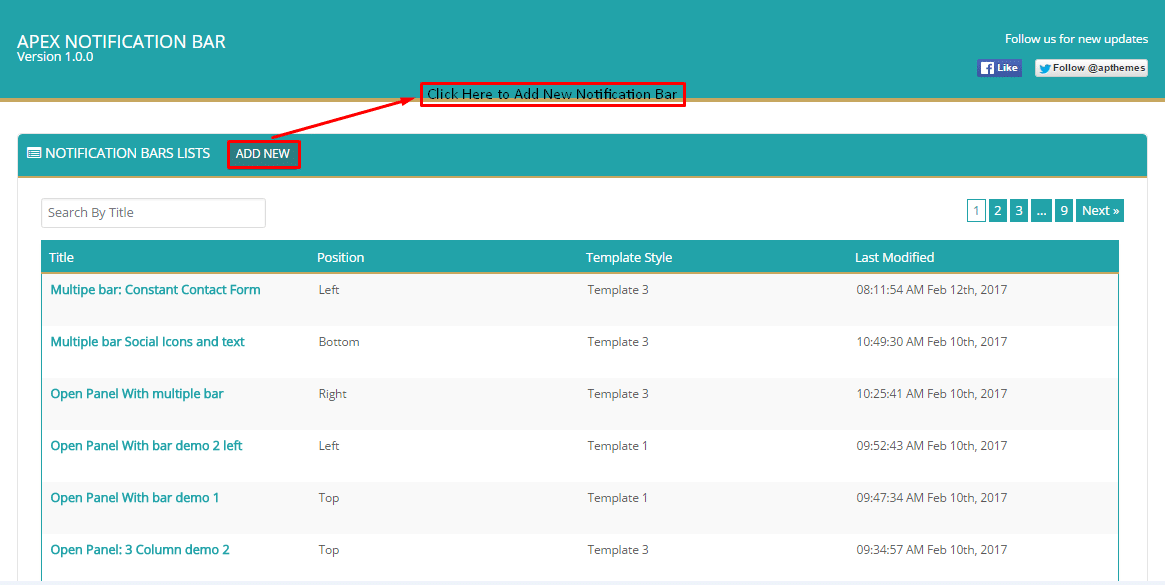The image size is (1165, 585).
Task: Click the 'Follow us for new updates' text
Action: click(x=1077, y=39)
